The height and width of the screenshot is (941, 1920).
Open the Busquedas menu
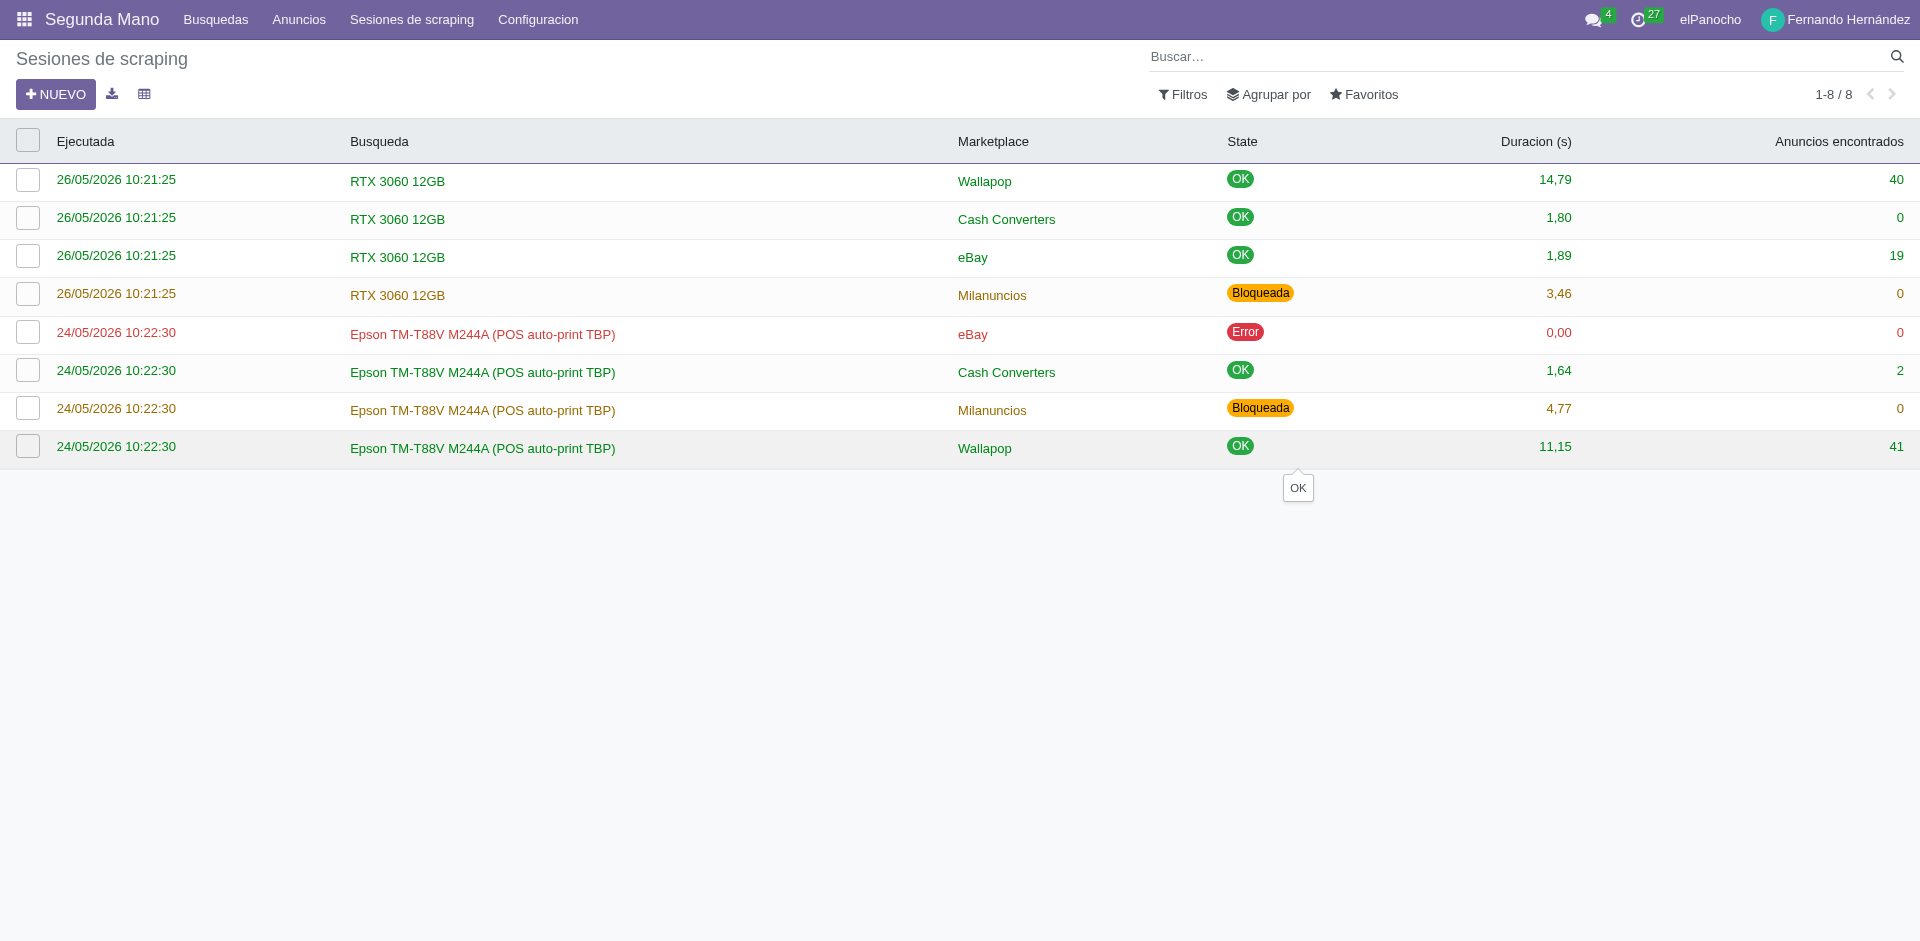tap(216, 20)
